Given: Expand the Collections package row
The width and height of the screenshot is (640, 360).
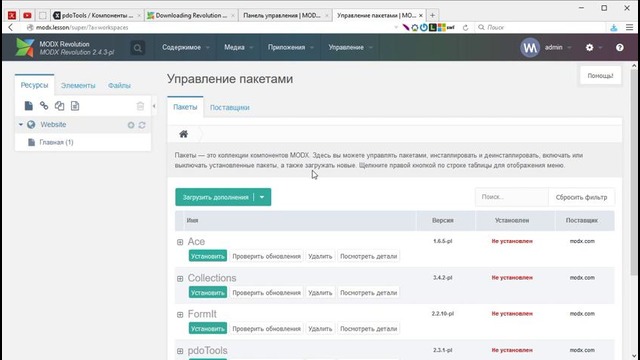Looking at the screenshot, I should [180, 278].
